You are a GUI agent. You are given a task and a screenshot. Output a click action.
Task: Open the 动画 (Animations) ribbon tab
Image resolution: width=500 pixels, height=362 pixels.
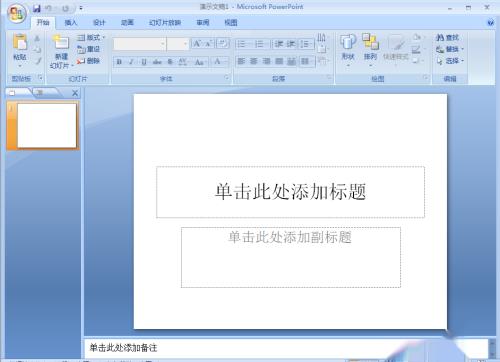127,22
